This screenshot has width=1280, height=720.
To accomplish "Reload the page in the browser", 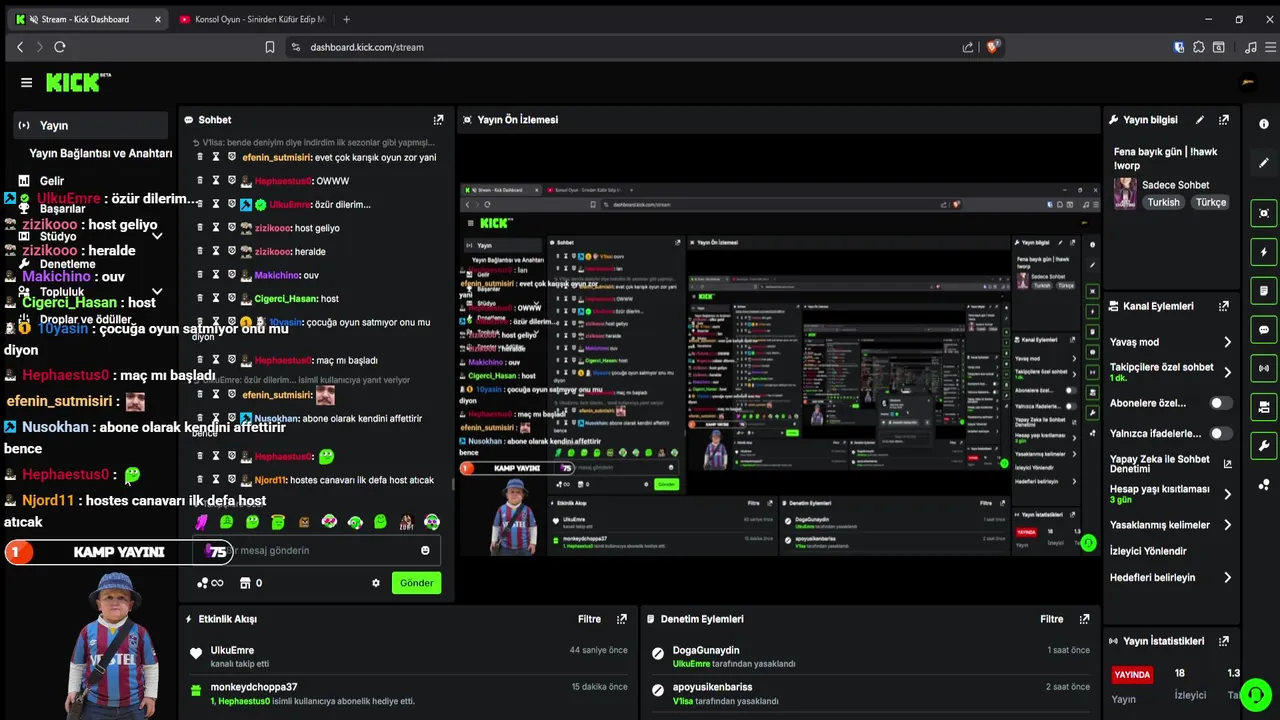I will click(60, 47).
